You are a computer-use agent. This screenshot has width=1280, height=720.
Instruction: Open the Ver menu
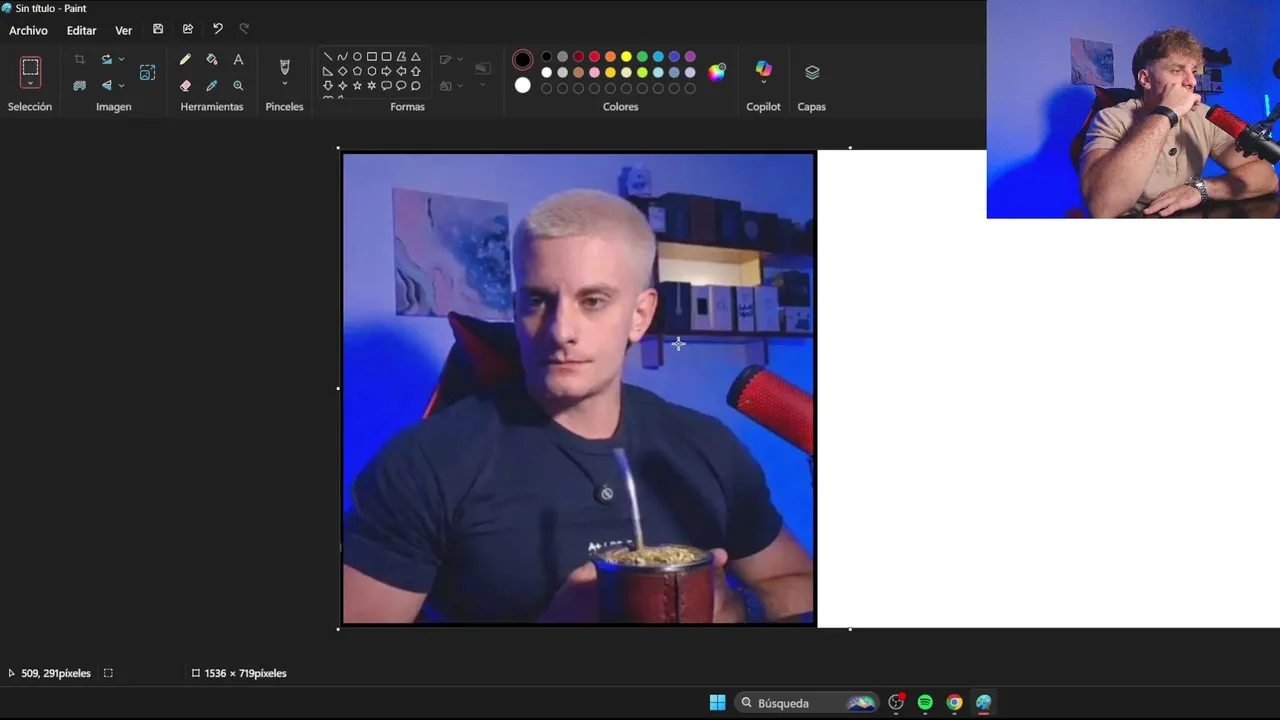(x=123, y=30)
